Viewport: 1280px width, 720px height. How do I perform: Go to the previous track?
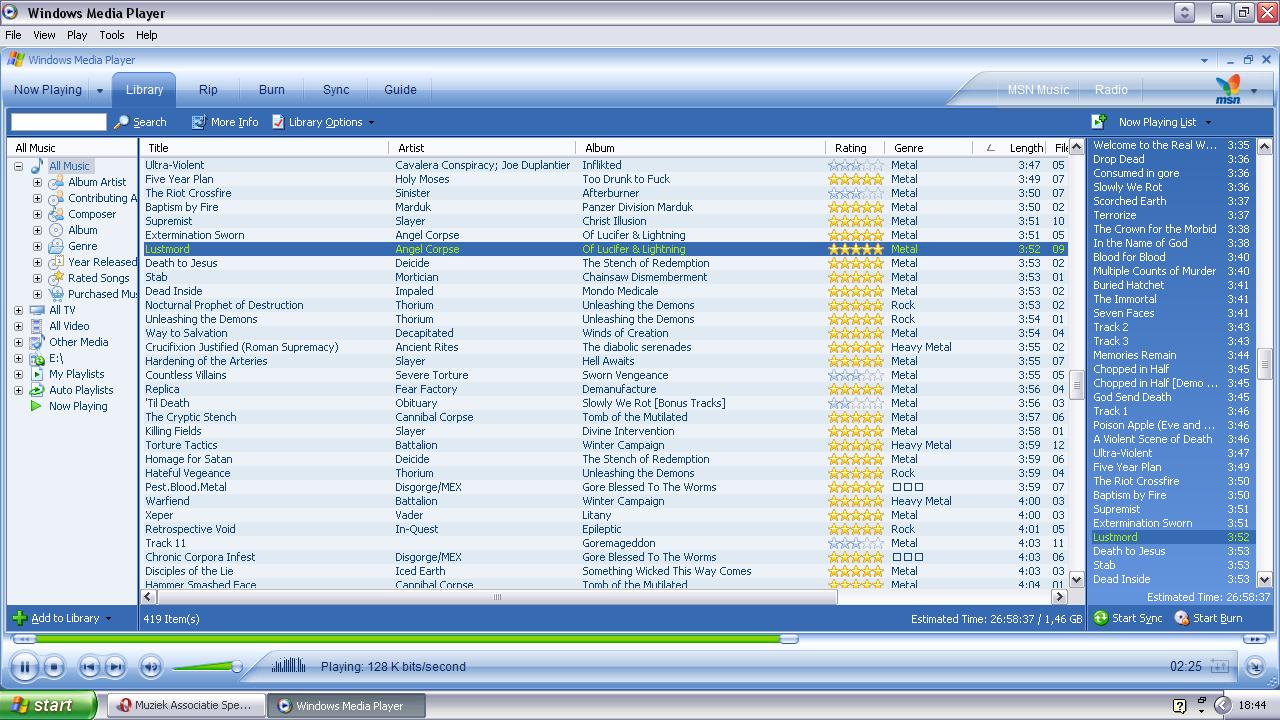tap(89, 666)
